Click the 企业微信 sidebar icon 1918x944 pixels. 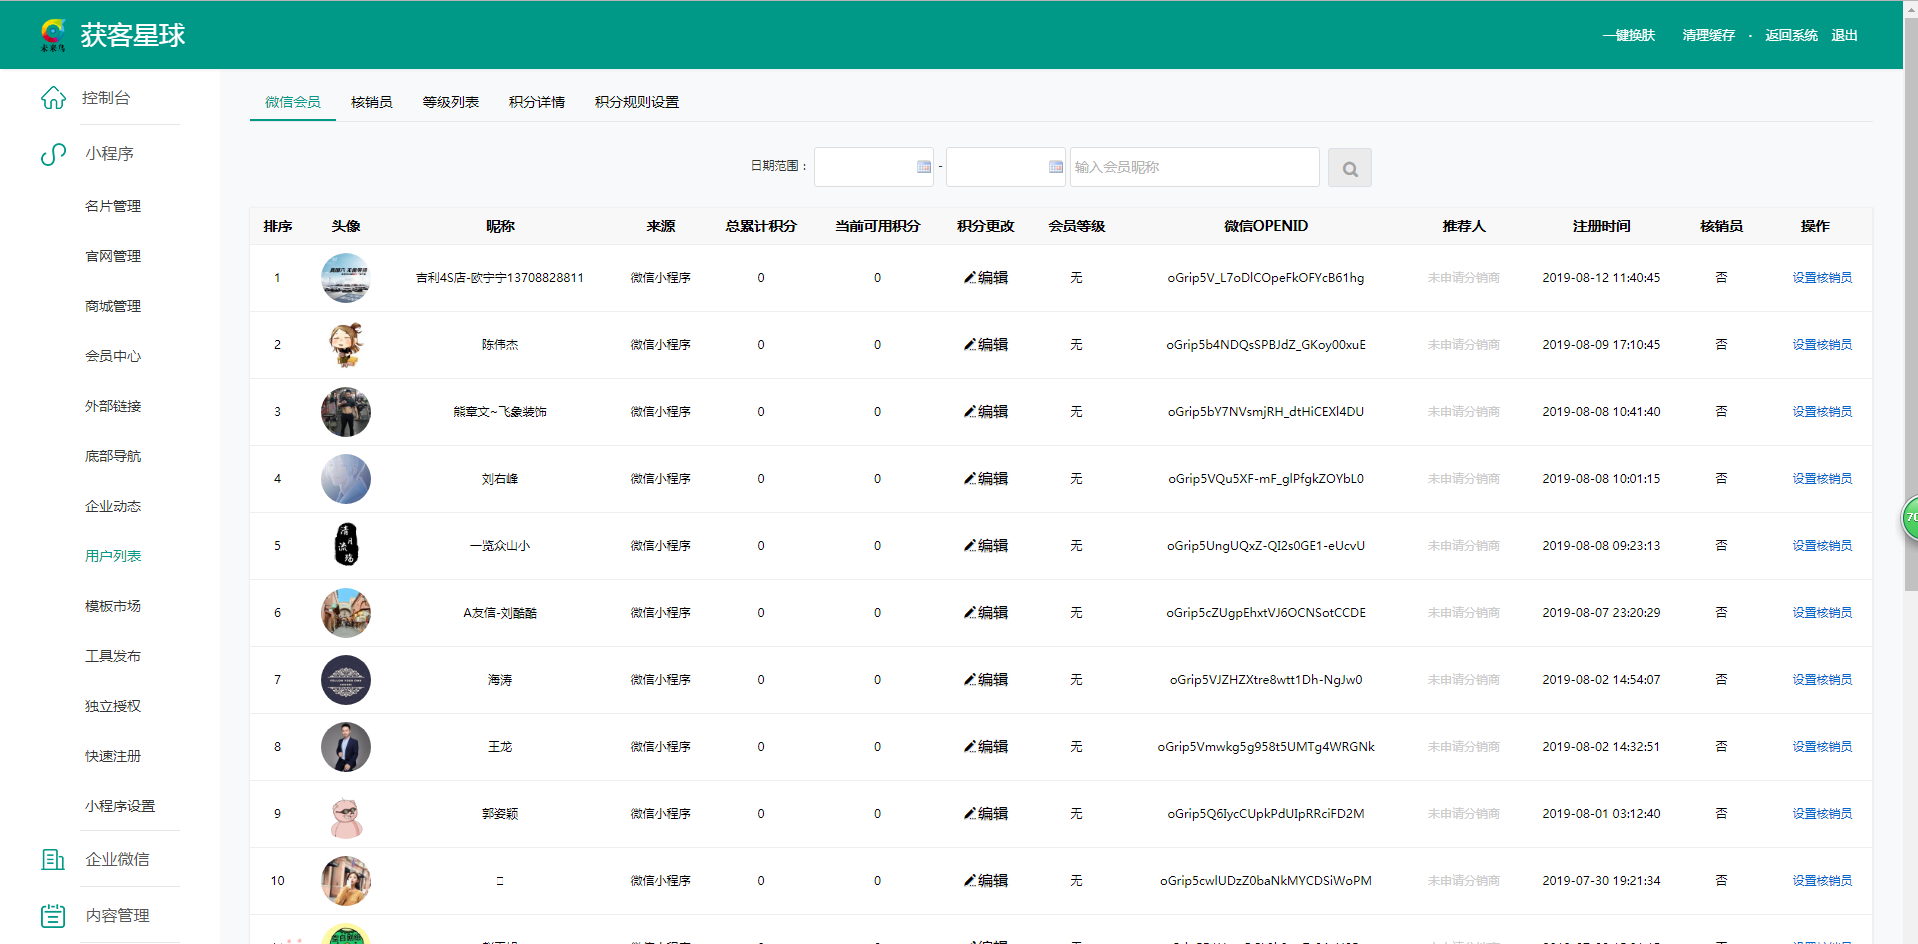[53, 859]
